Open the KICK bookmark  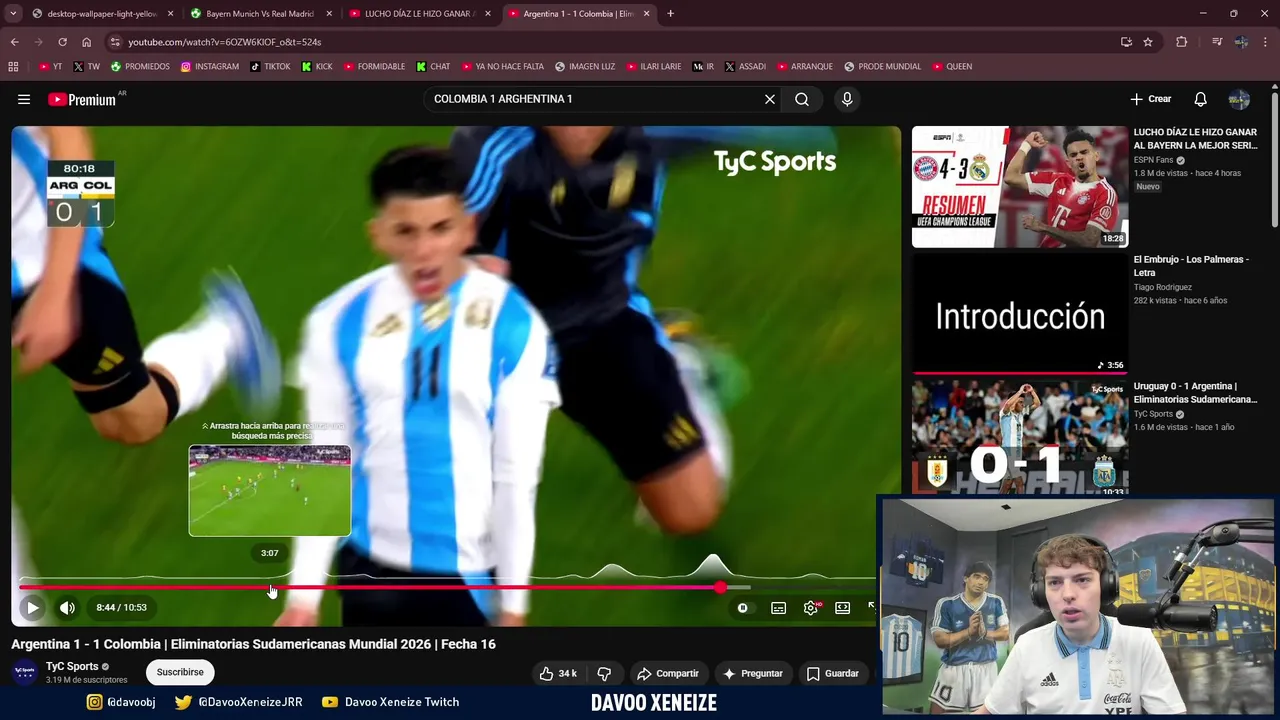coord(317,67)
